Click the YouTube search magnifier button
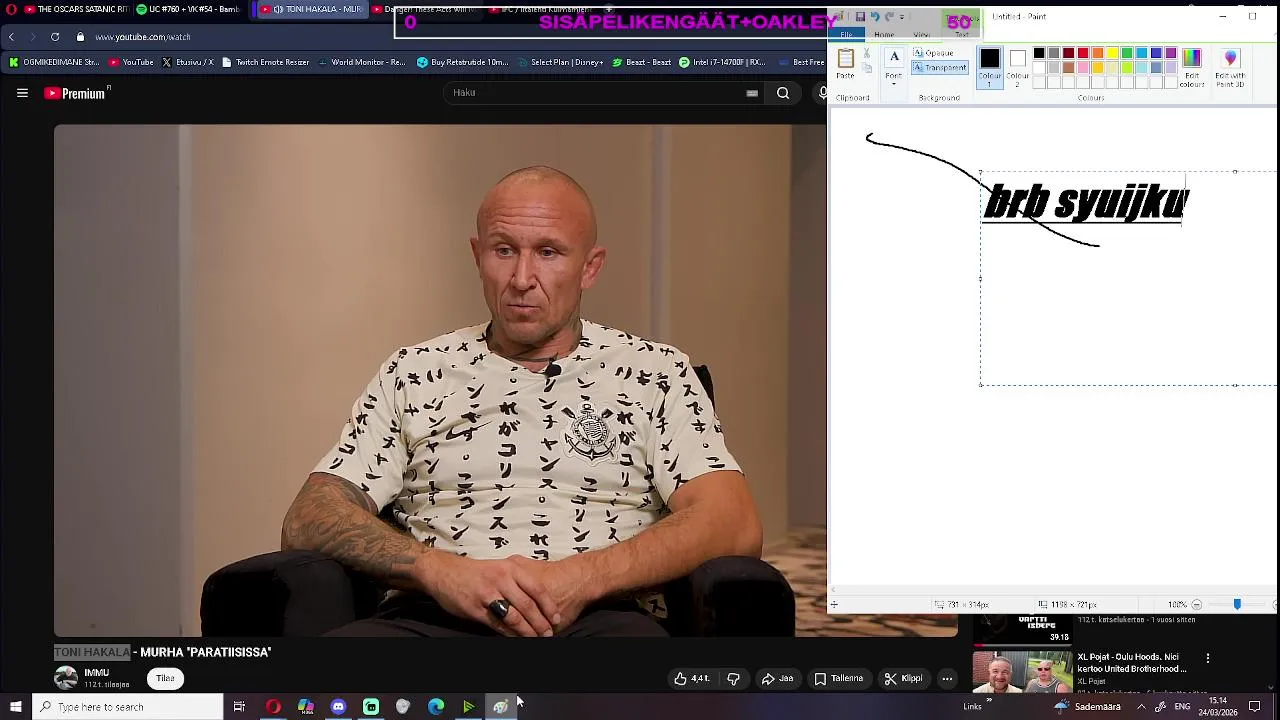Viewport: 1280px width, 720px height. click(x=783, y=93)
